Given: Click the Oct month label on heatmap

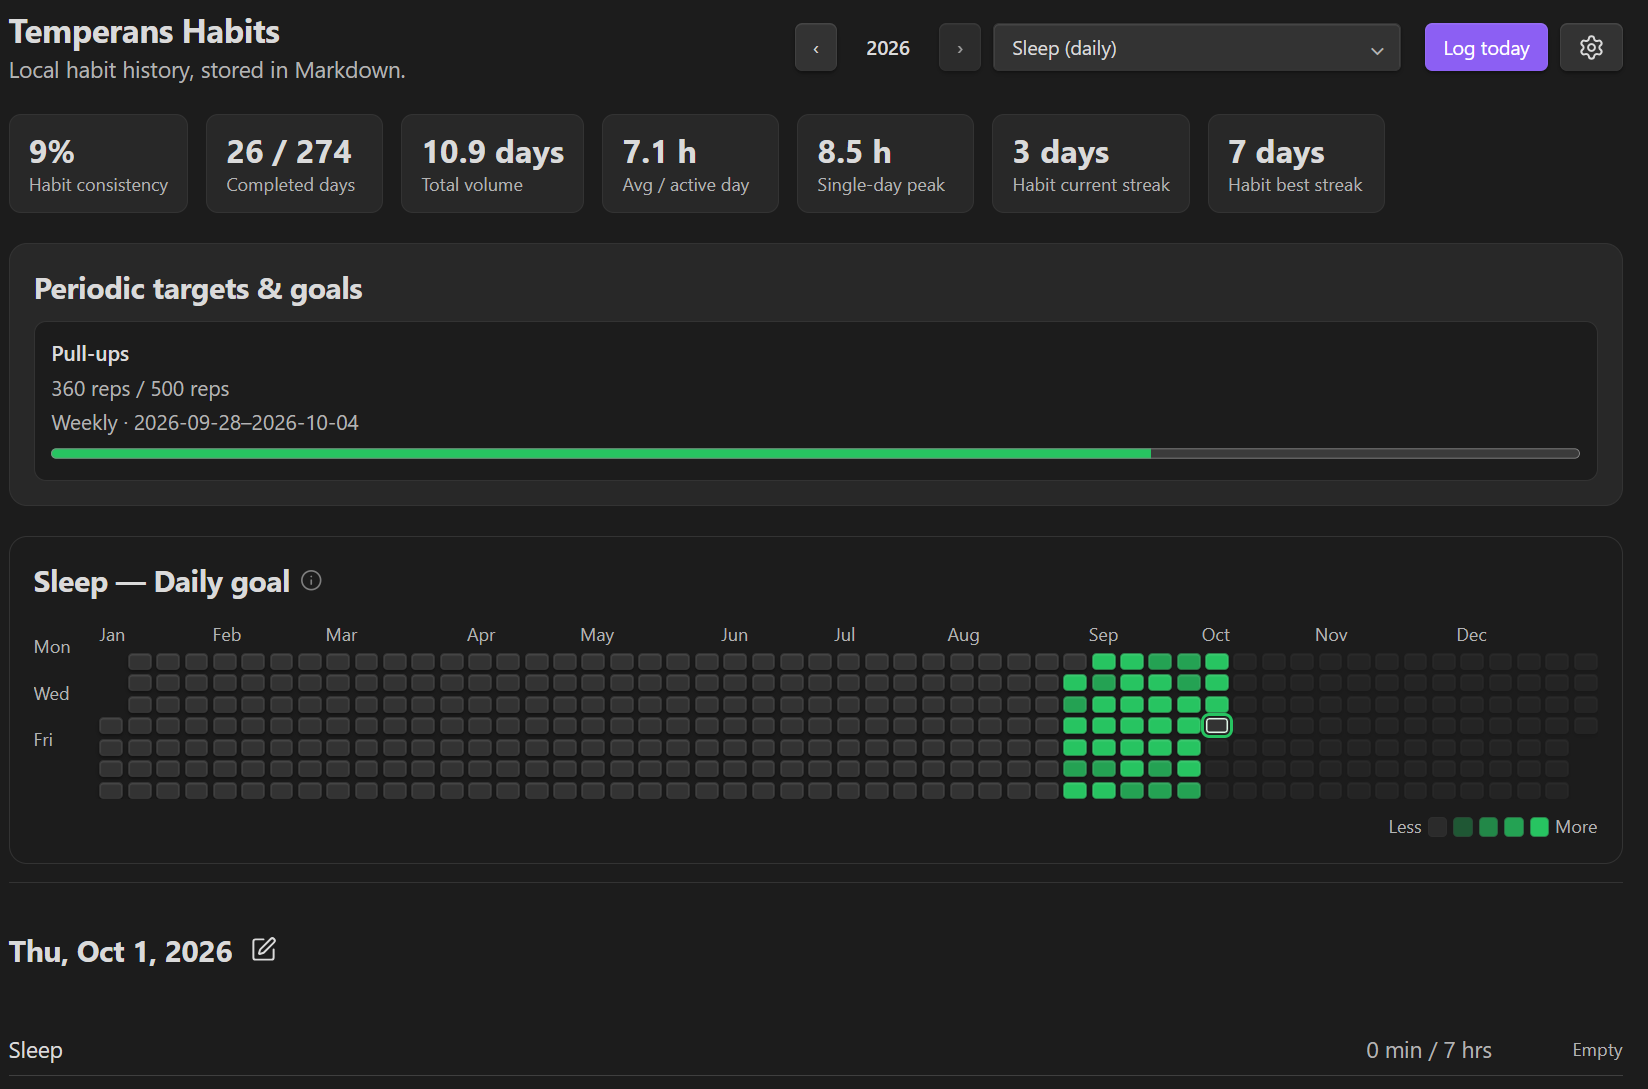Looking at the screenshot, I should (x=1215, y=634).
